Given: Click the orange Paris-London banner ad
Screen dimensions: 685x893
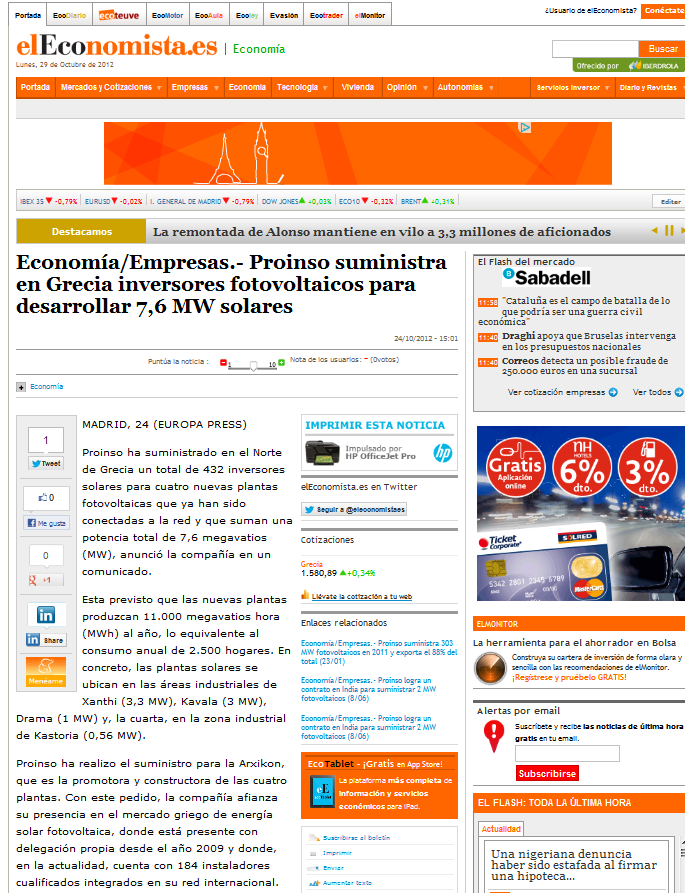Looking at the screenshot, I should 358,153.
